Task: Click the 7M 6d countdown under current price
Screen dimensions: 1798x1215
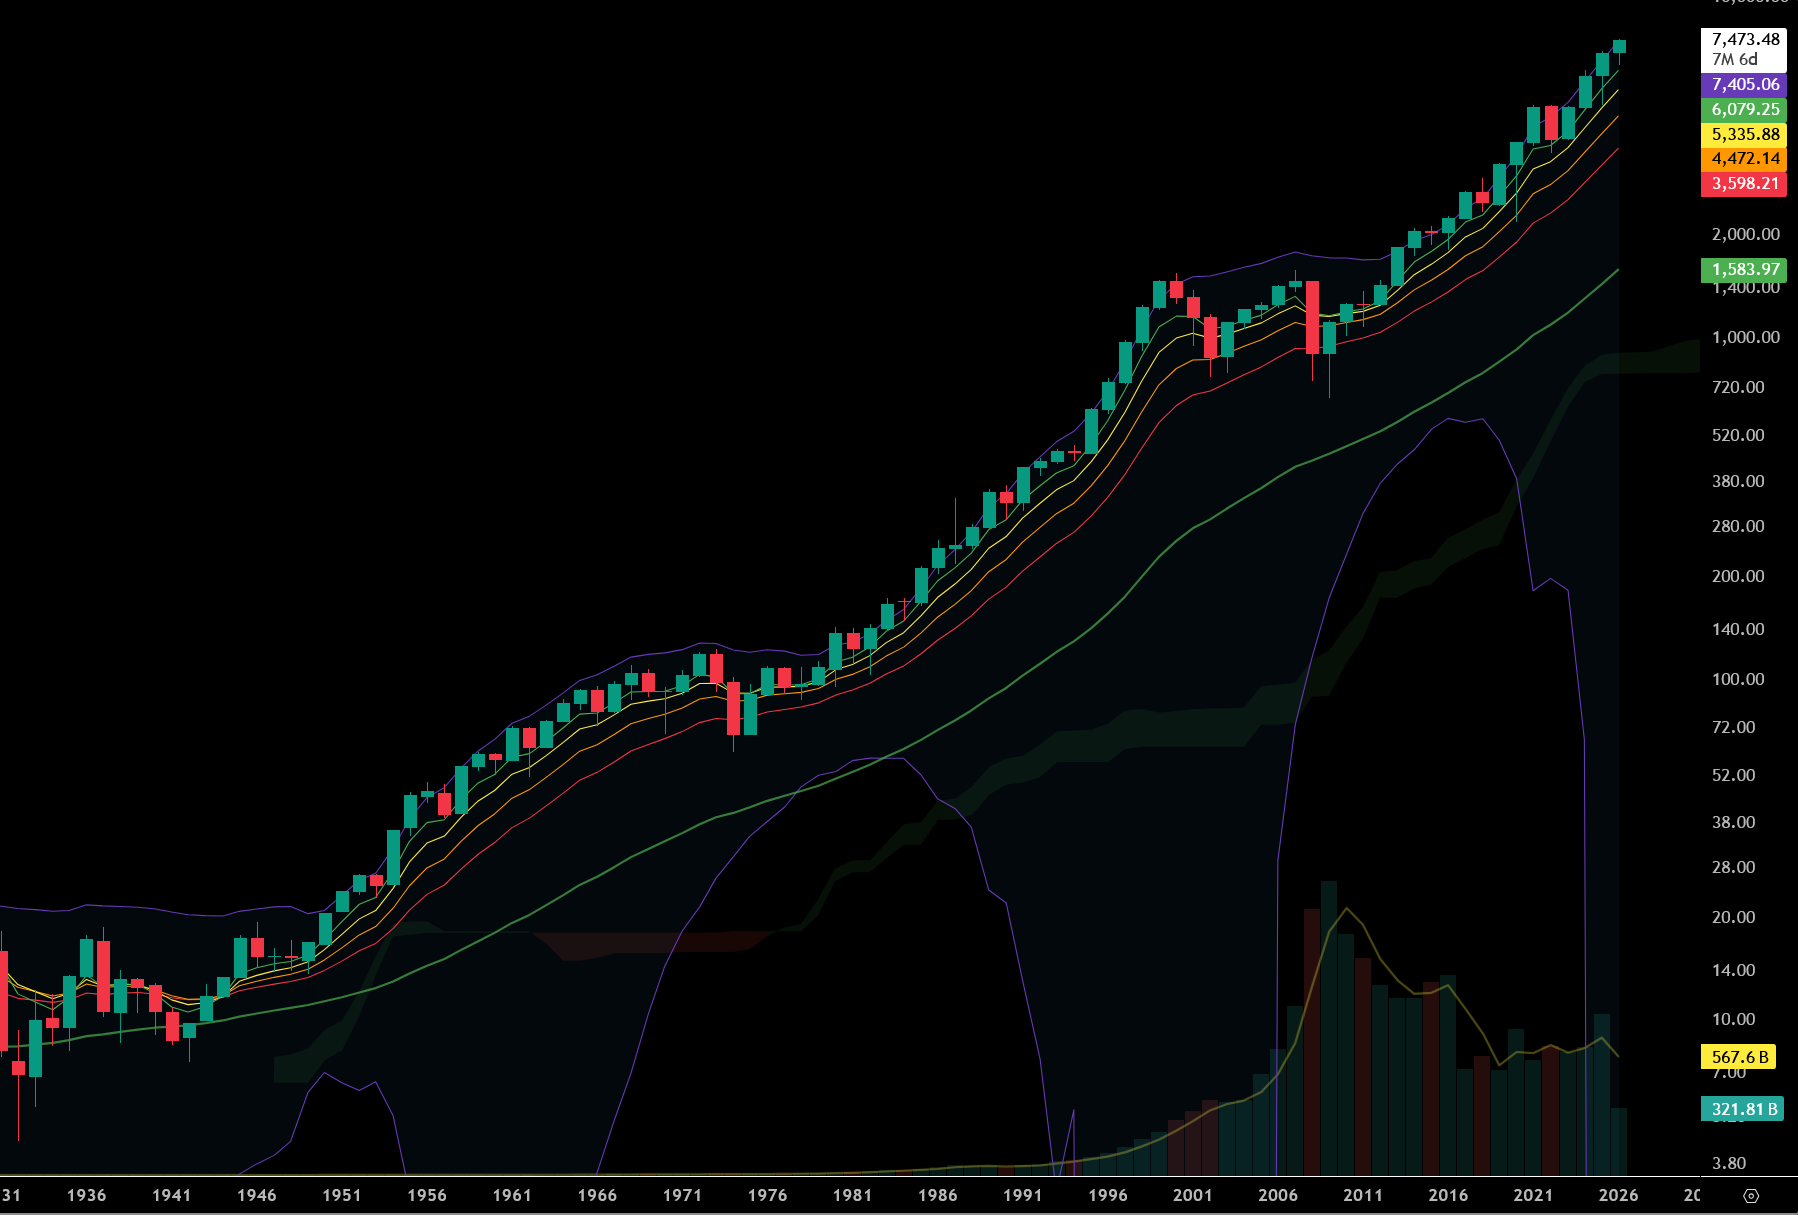Action: 1734,59
